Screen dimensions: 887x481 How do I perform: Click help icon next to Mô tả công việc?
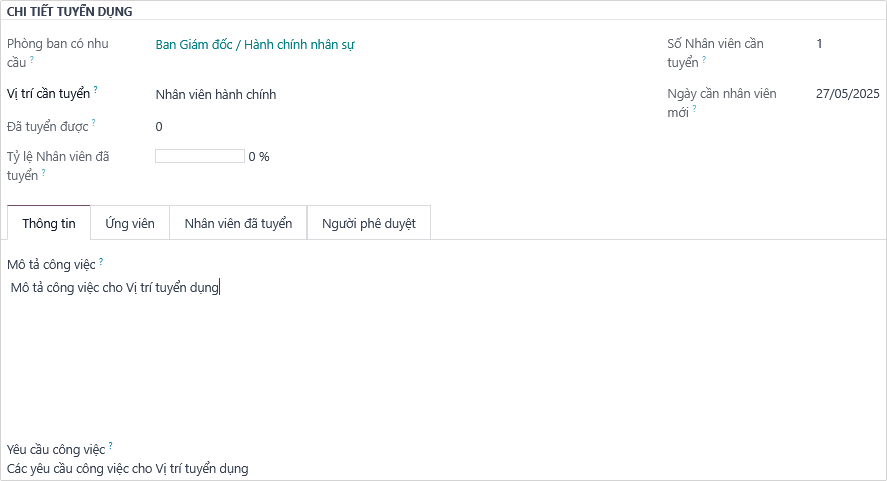point(101,262)
